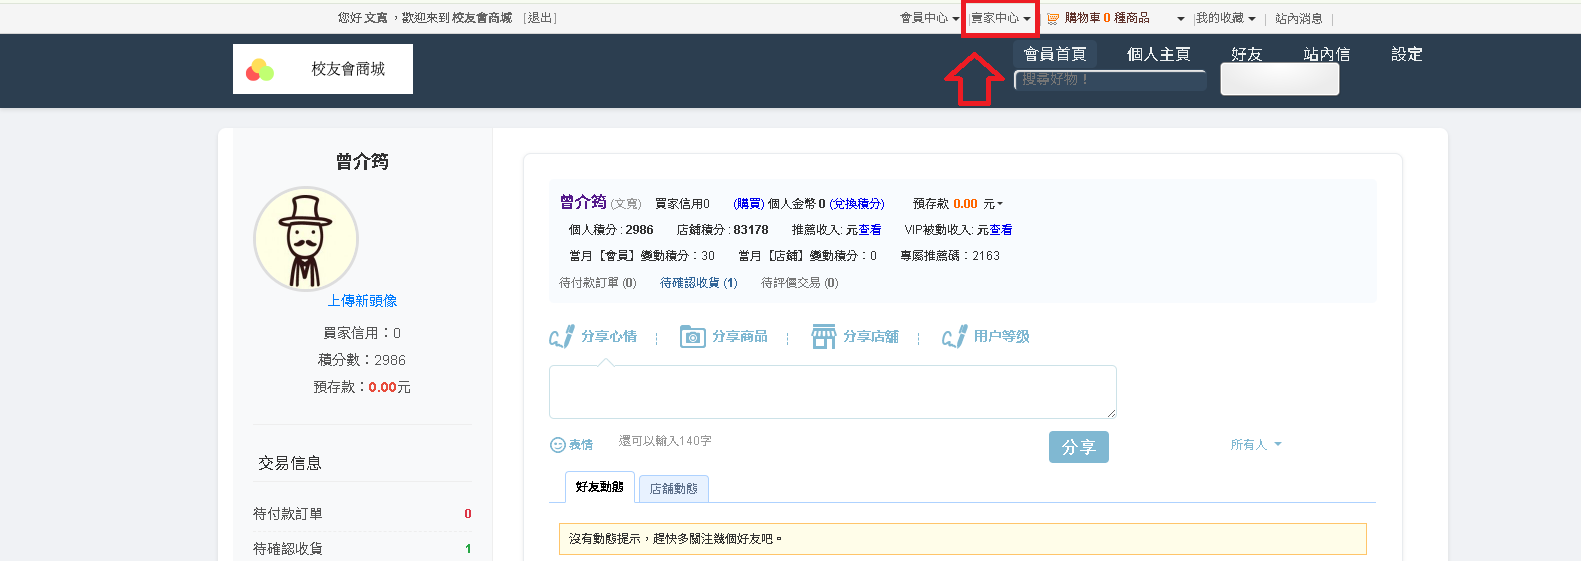
Task: Select the 個人主頁 navigation tab
Action: (1158, 54)
